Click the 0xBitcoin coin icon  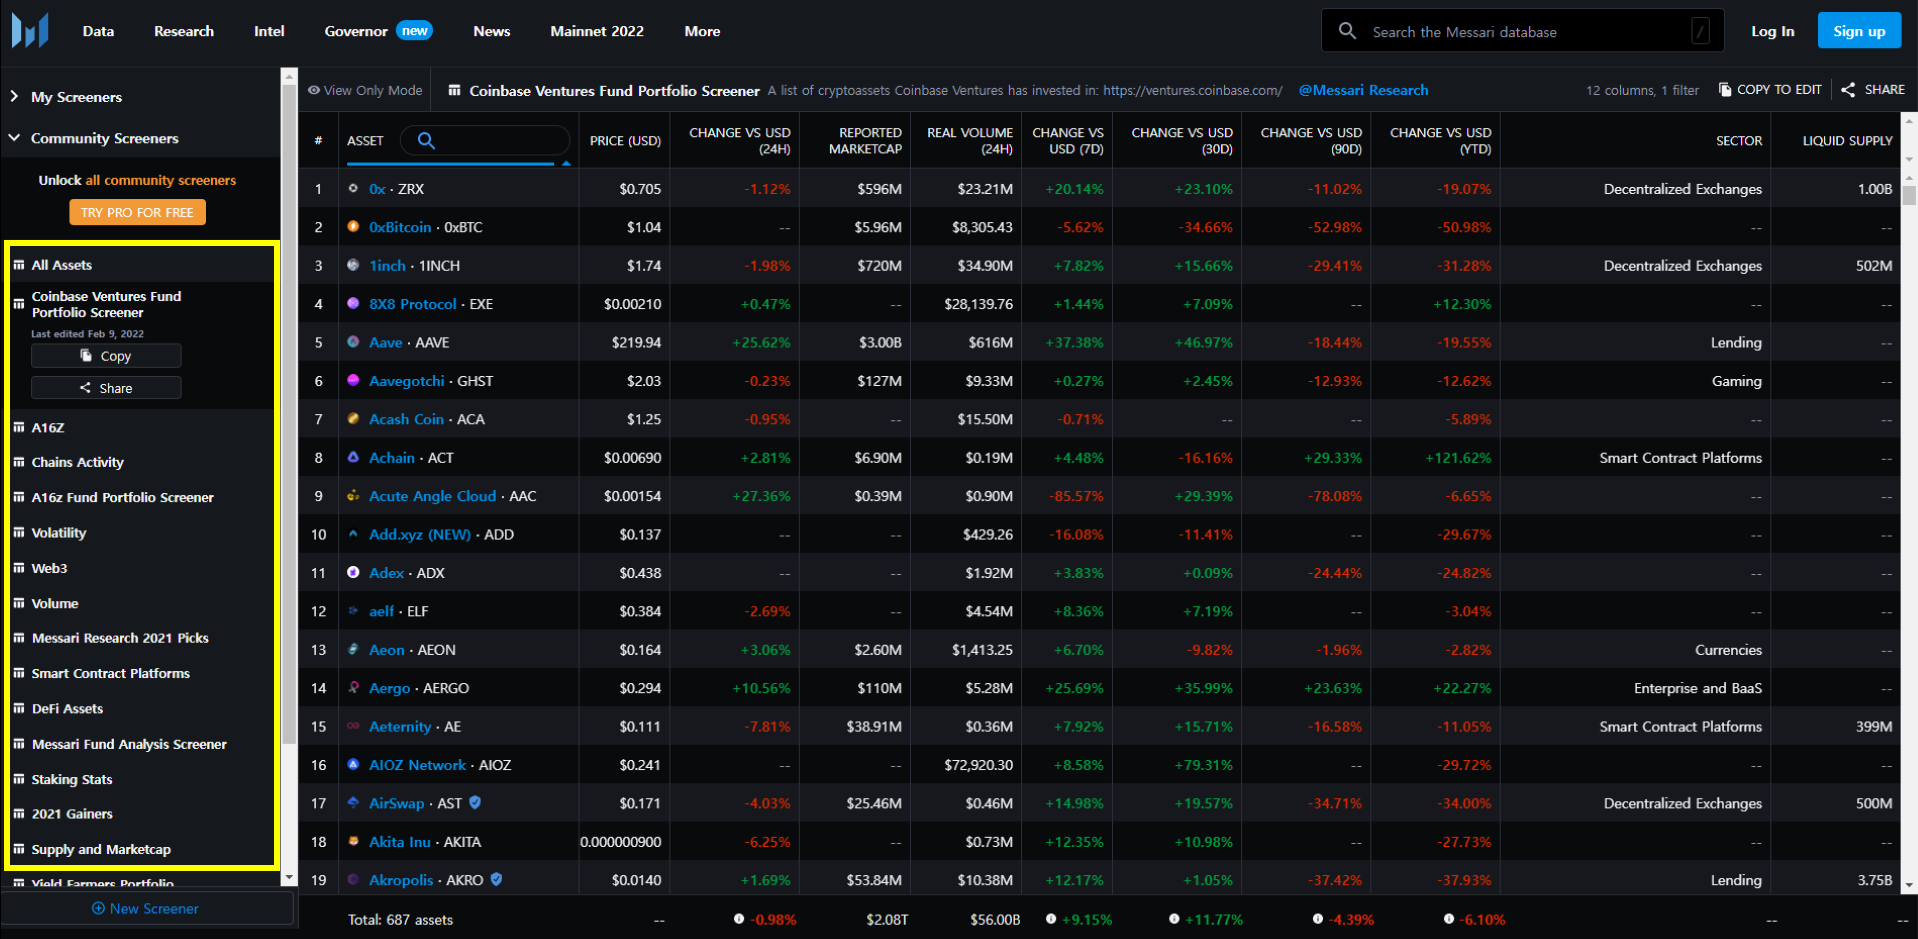353,227
